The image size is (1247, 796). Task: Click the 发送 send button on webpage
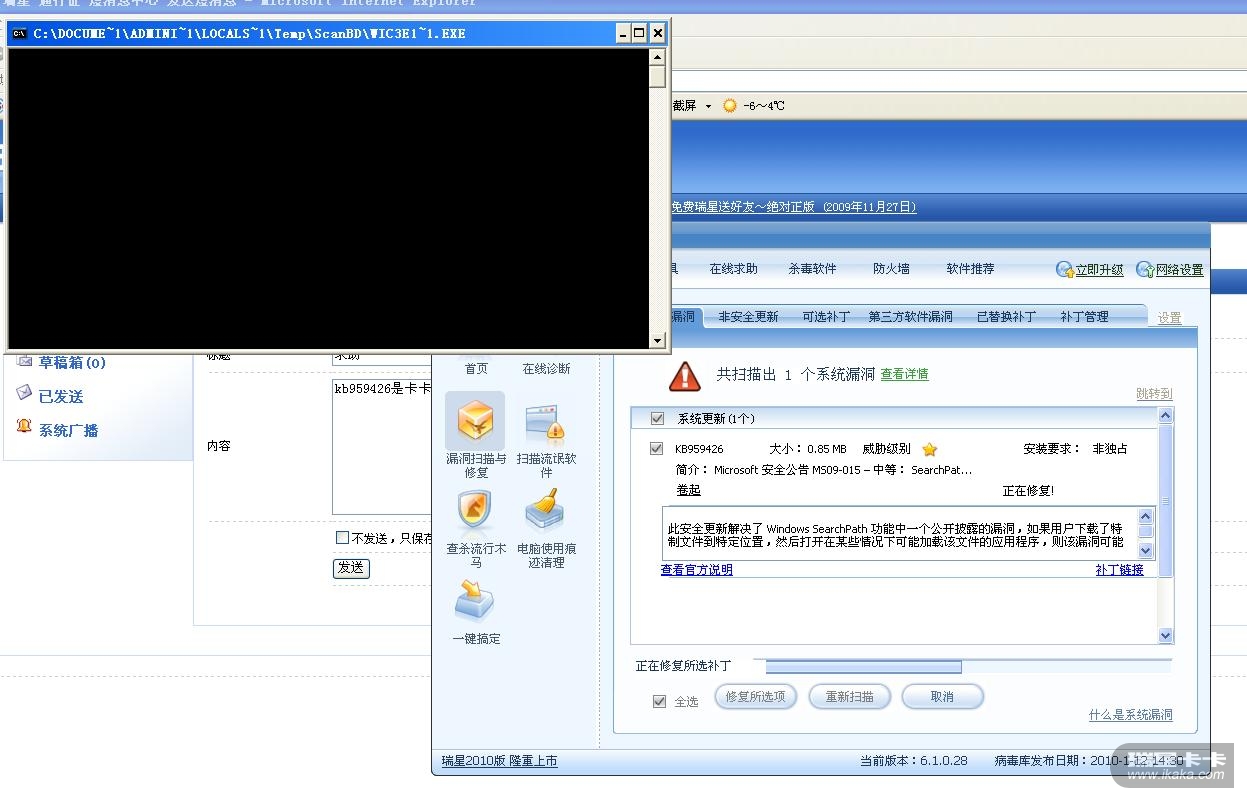pyautogui.click(x=351, y=568)
